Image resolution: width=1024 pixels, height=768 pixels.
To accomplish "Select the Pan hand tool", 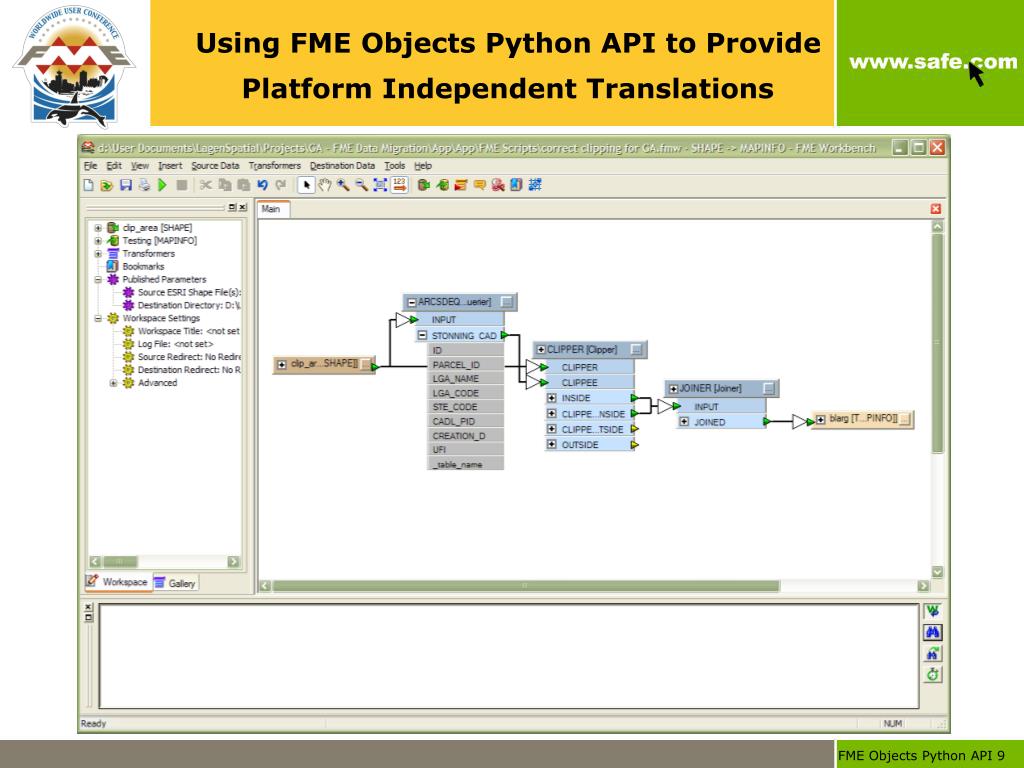I will click(x=325, y=185).
